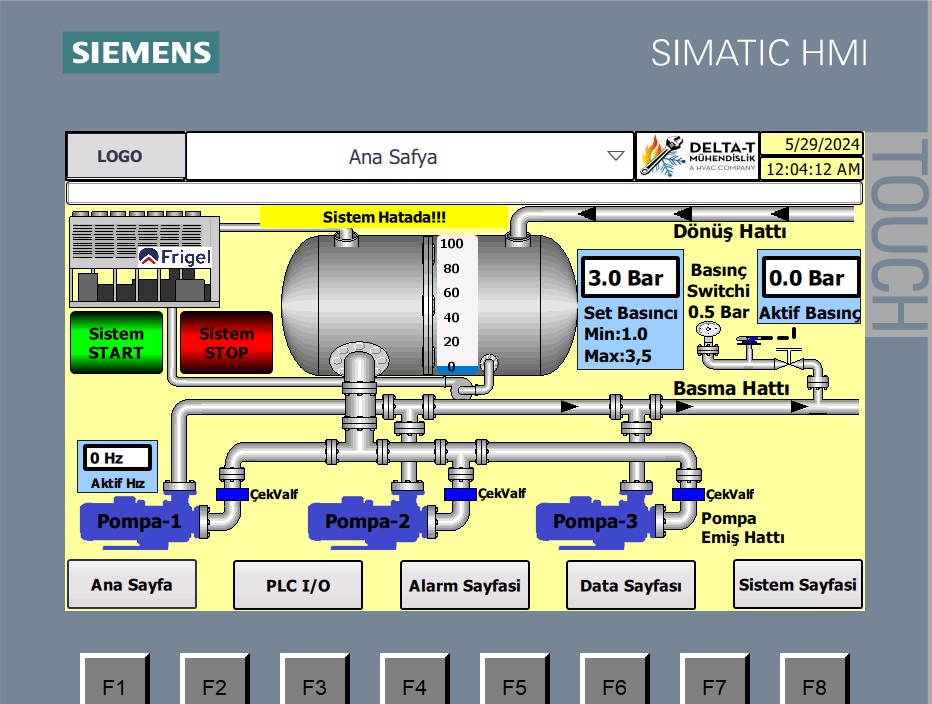Open the Sistem Sayfasi page
Screen dimensions: 932x704
pos(797,584)
